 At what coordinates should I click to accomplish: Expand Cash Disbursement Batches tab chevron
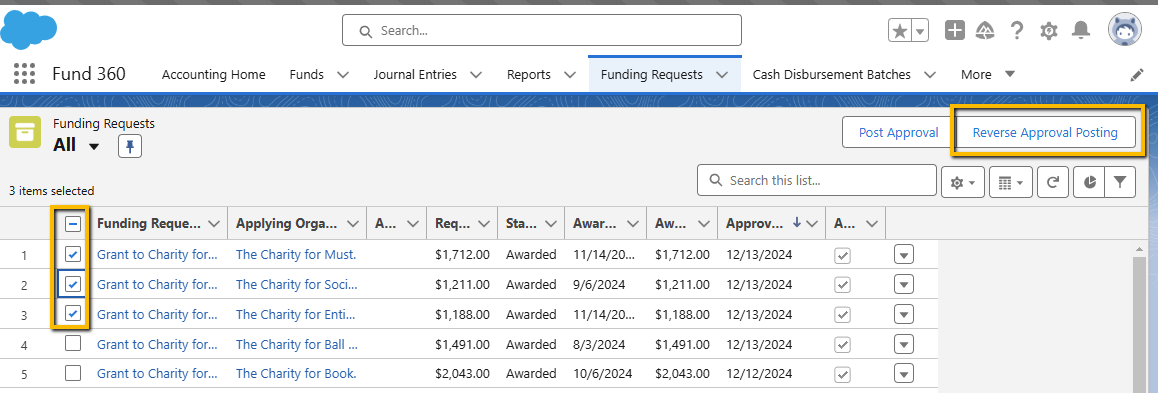pyautogui.click(x=930, y=75)
